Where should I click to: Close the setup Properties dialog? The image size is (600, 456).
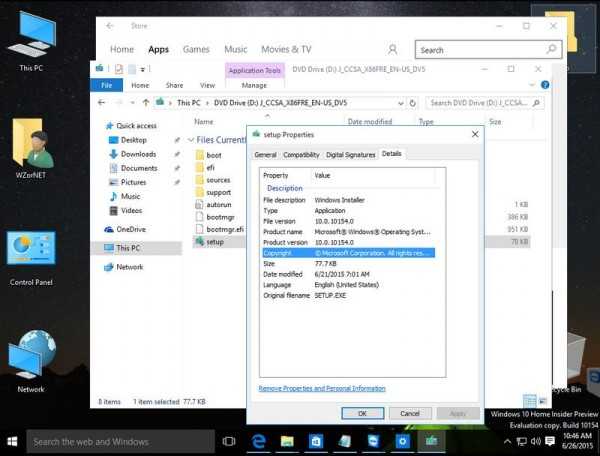(475, 134)
